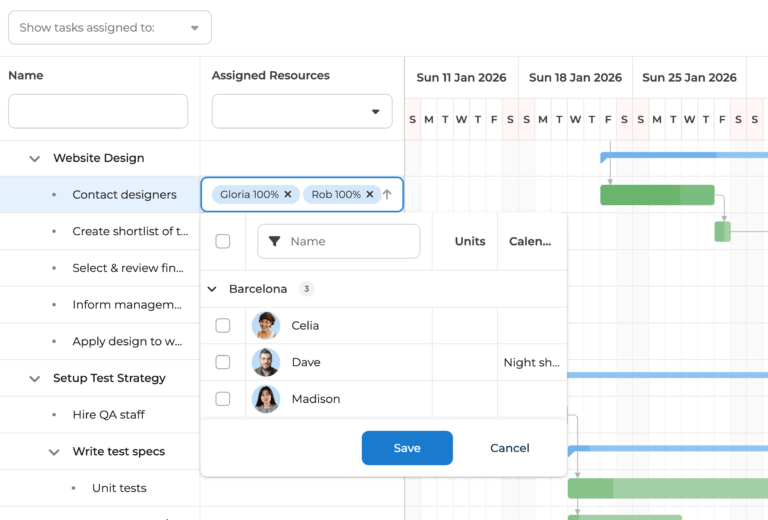Click the green Contact designers task bar
Image resolution: width=768 pixels, height=520 pixels.
pyautogui.click(x=657, y=195)
